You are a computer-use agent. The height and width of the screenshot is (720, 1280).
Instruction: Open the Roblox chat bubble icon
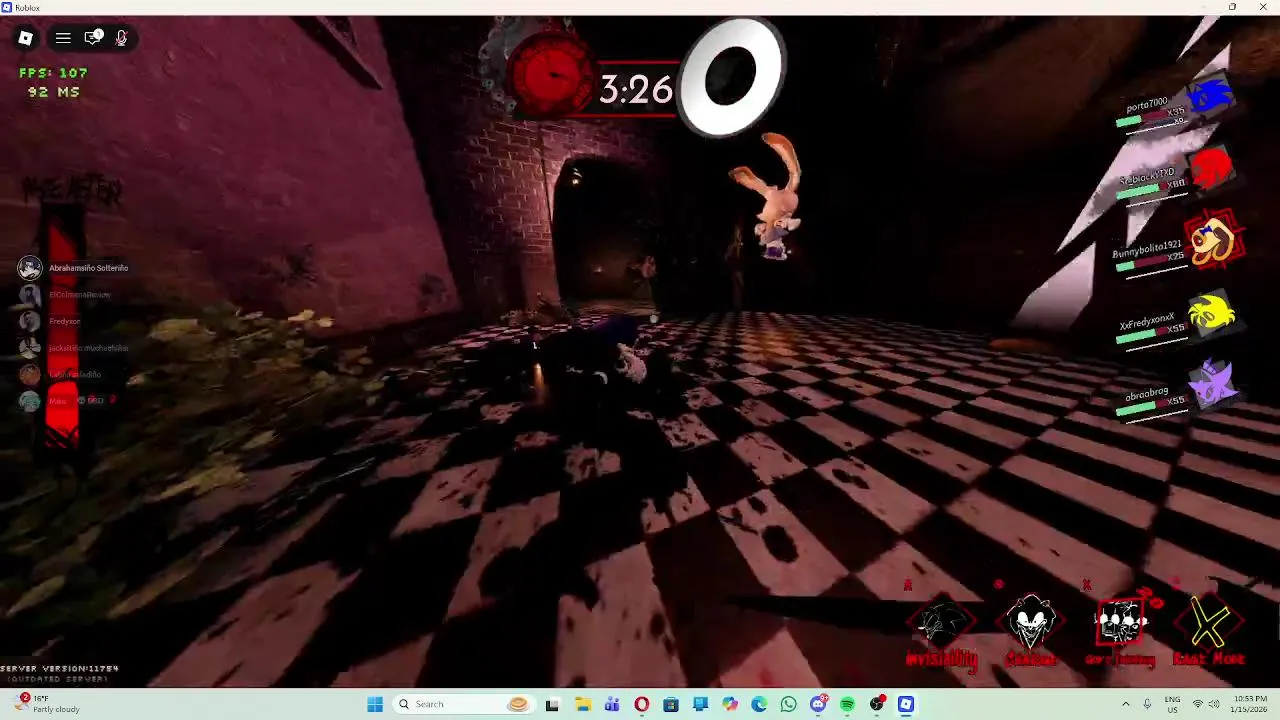(93, 38)
